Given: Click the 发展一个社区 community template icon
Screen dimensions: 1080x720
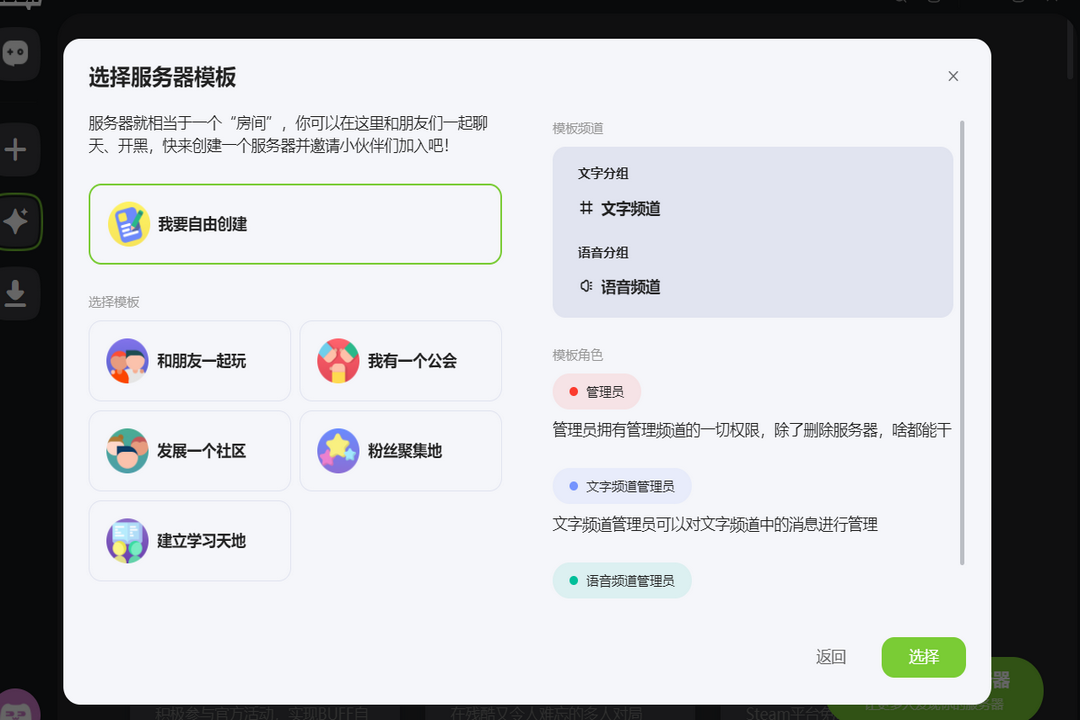Looking at the screenshot, I should coord(127,451).
